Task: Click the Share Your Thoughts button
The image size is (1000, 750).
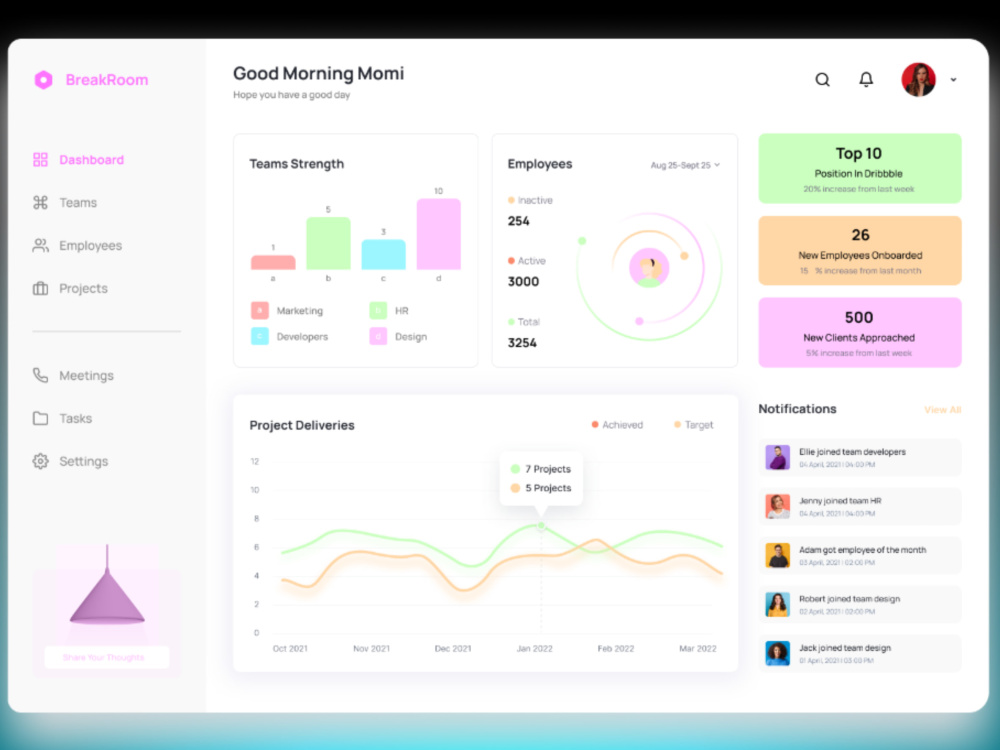Action: 107,657
